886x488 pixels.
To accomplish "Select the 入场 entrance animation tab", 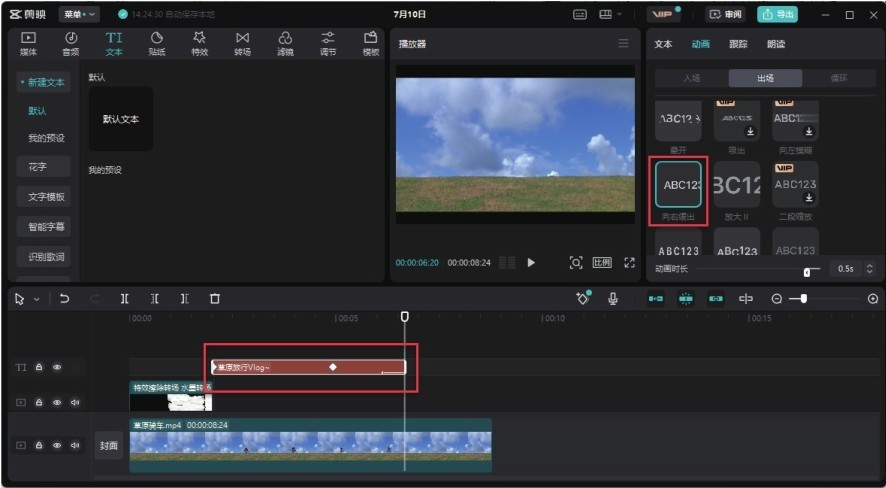I will click(x=692, y=79).
